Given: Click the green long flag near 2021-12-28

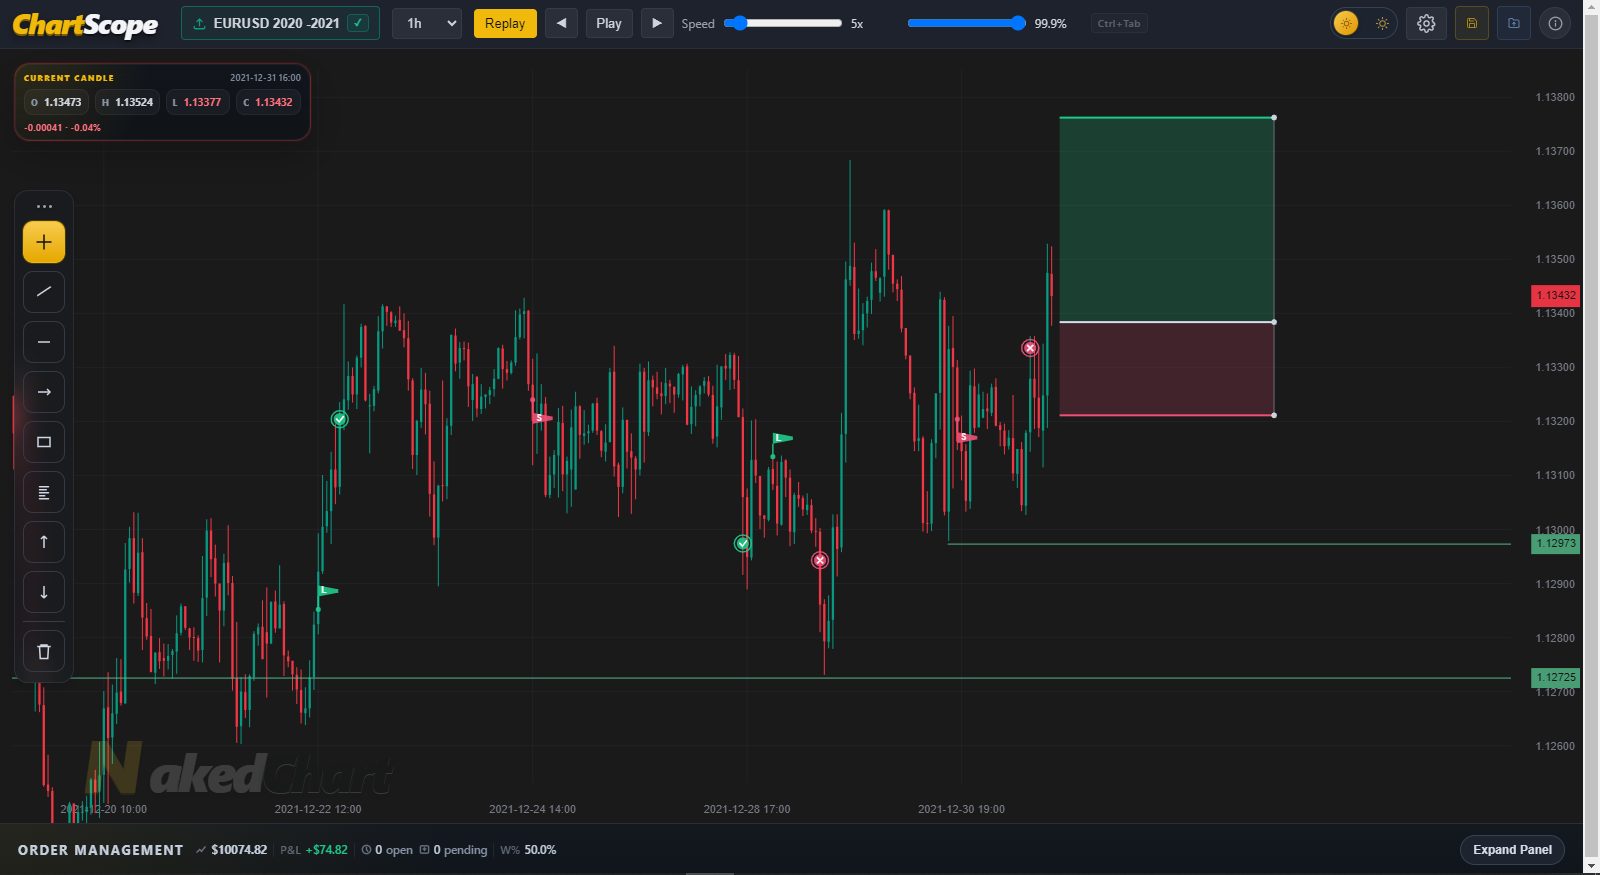Looking at the screenshot, I should pyautogui.click(x=782, y=438).
